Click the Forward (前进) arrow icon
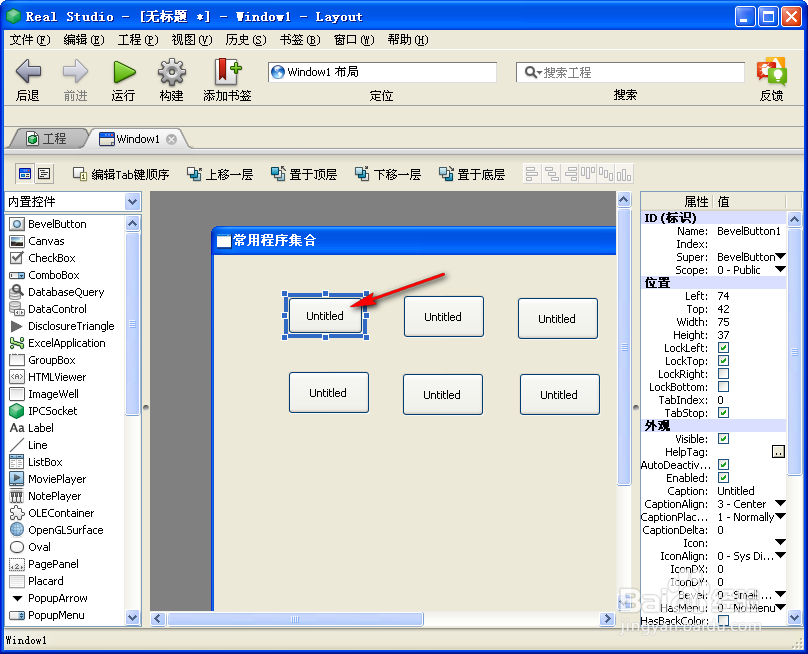808x654 pixels. tap(75, 71)
